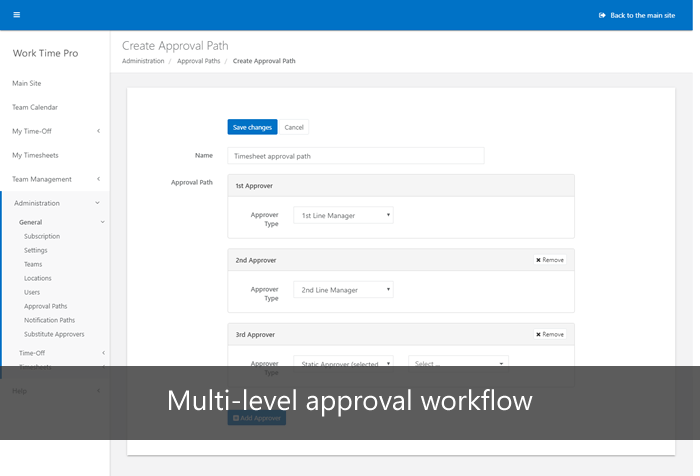Open Substitute Approvers page
Screen dimensions: 700x476
pyautogui.click(x=54, y=334)
